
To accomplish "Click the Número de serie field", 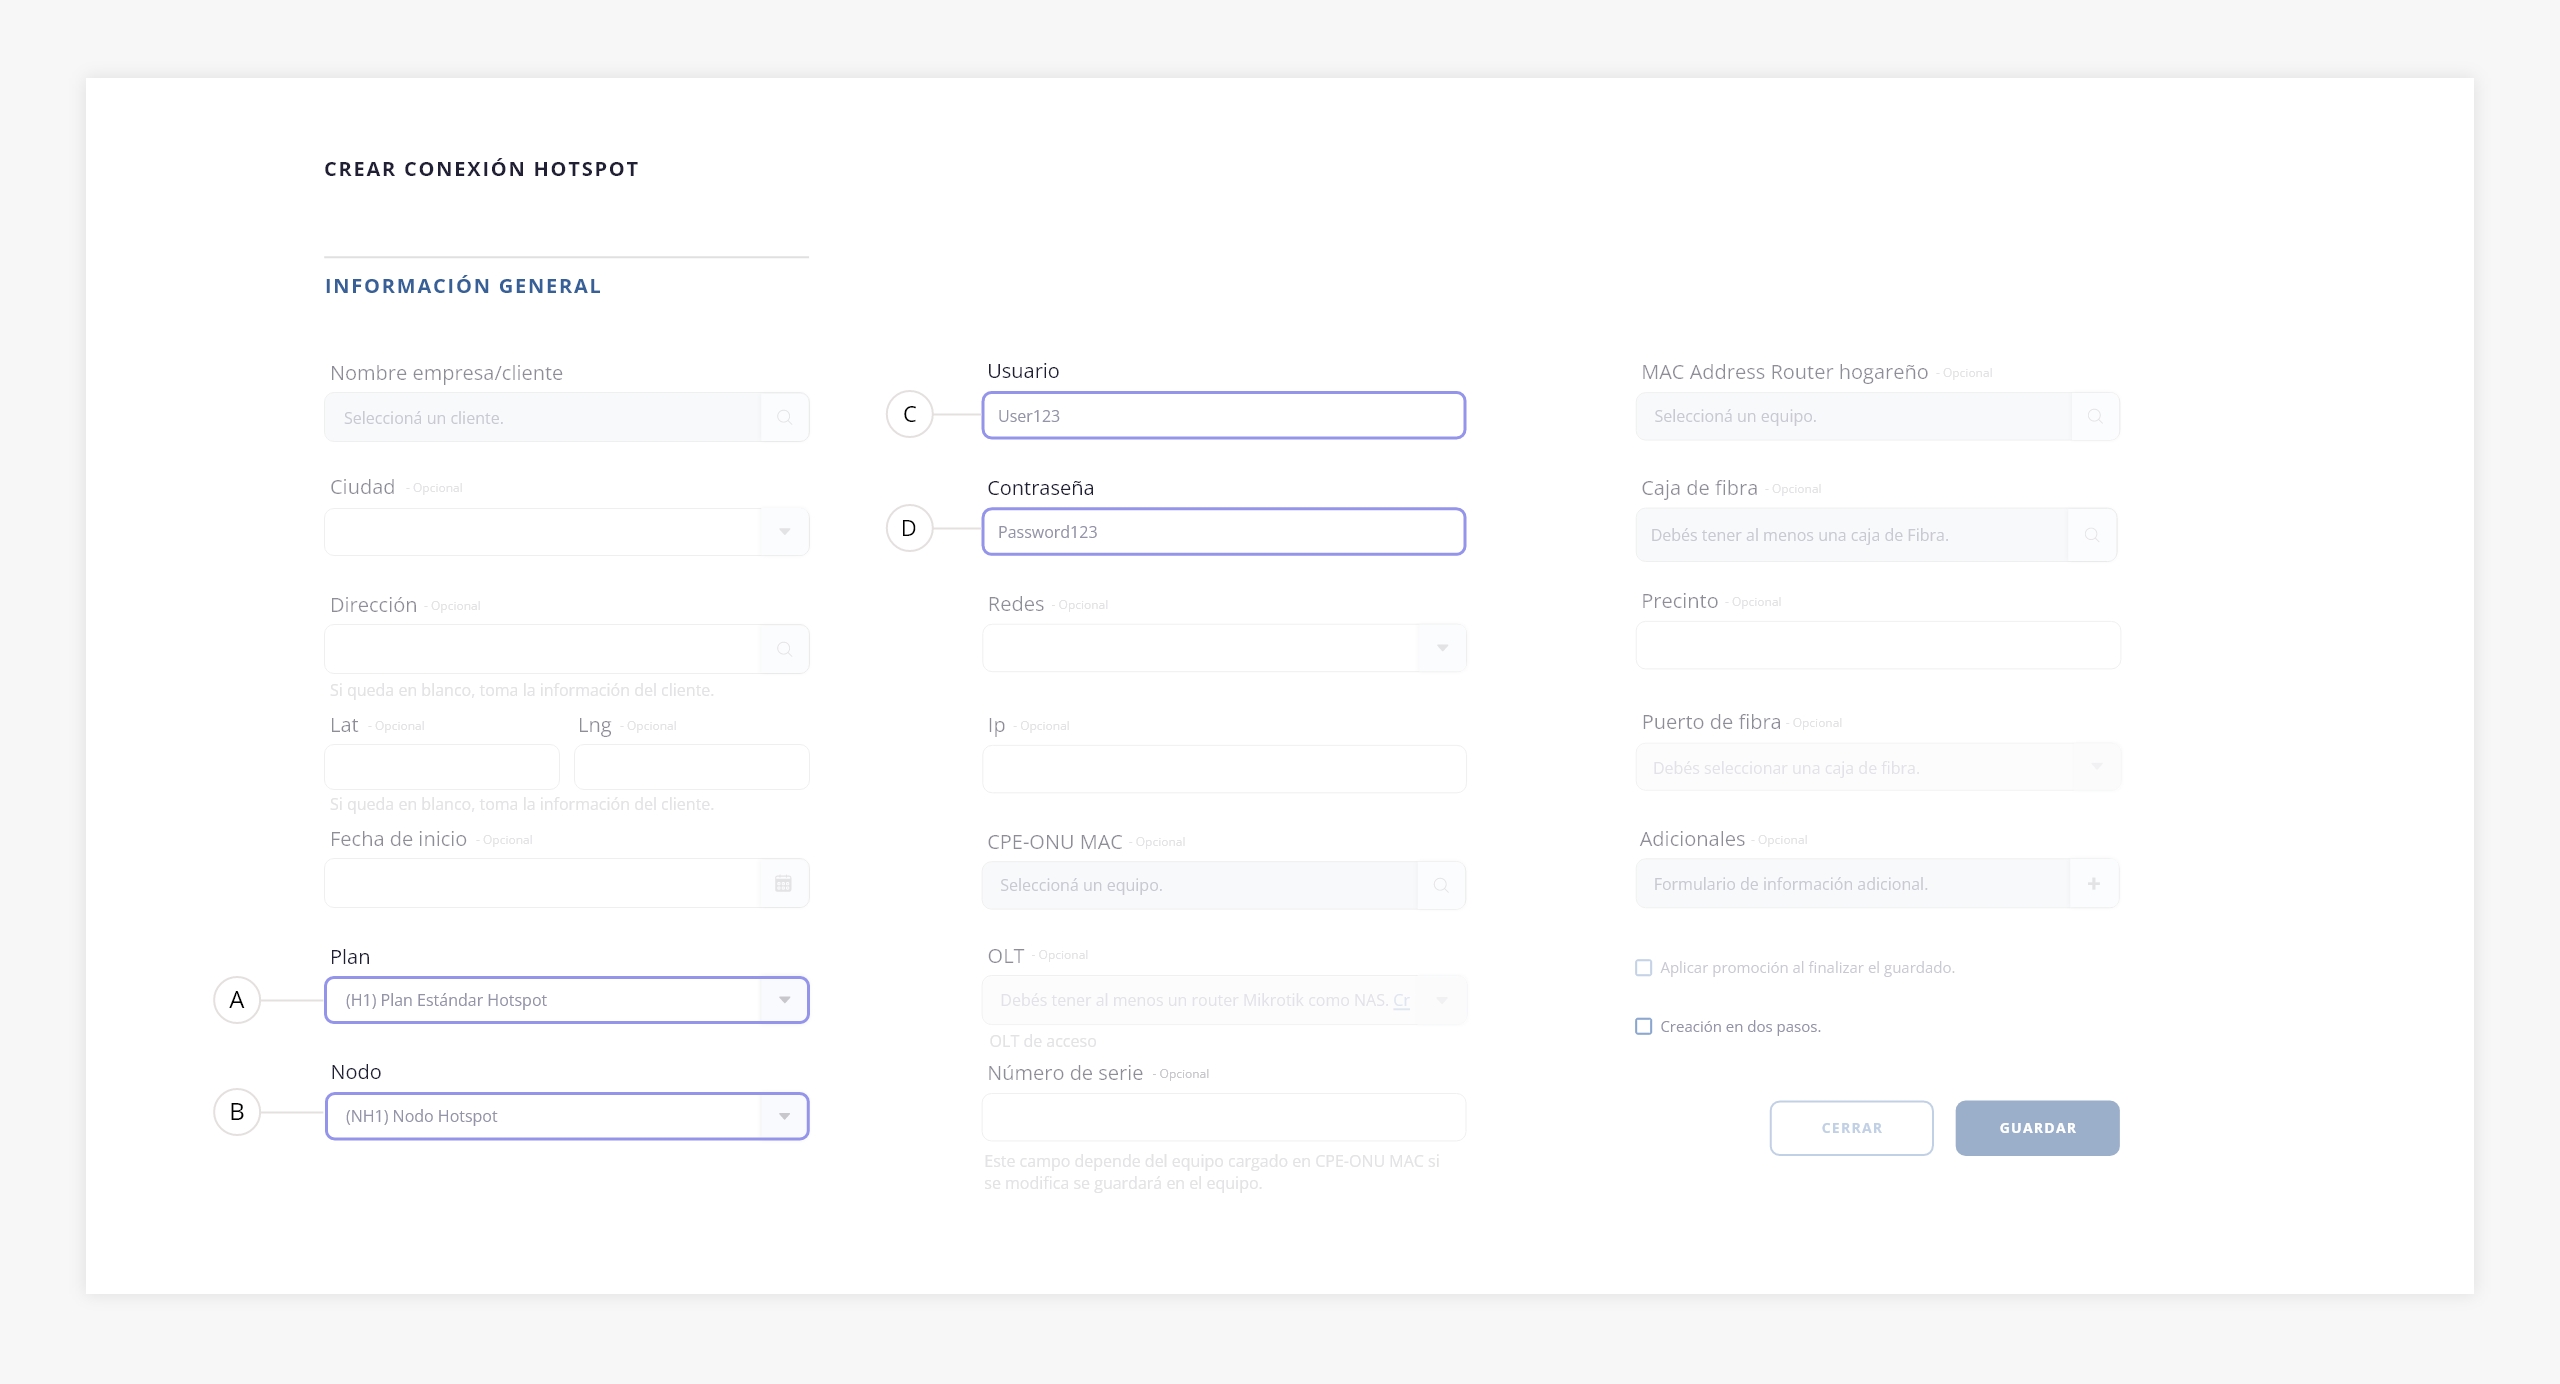I will (1223, 1117).
